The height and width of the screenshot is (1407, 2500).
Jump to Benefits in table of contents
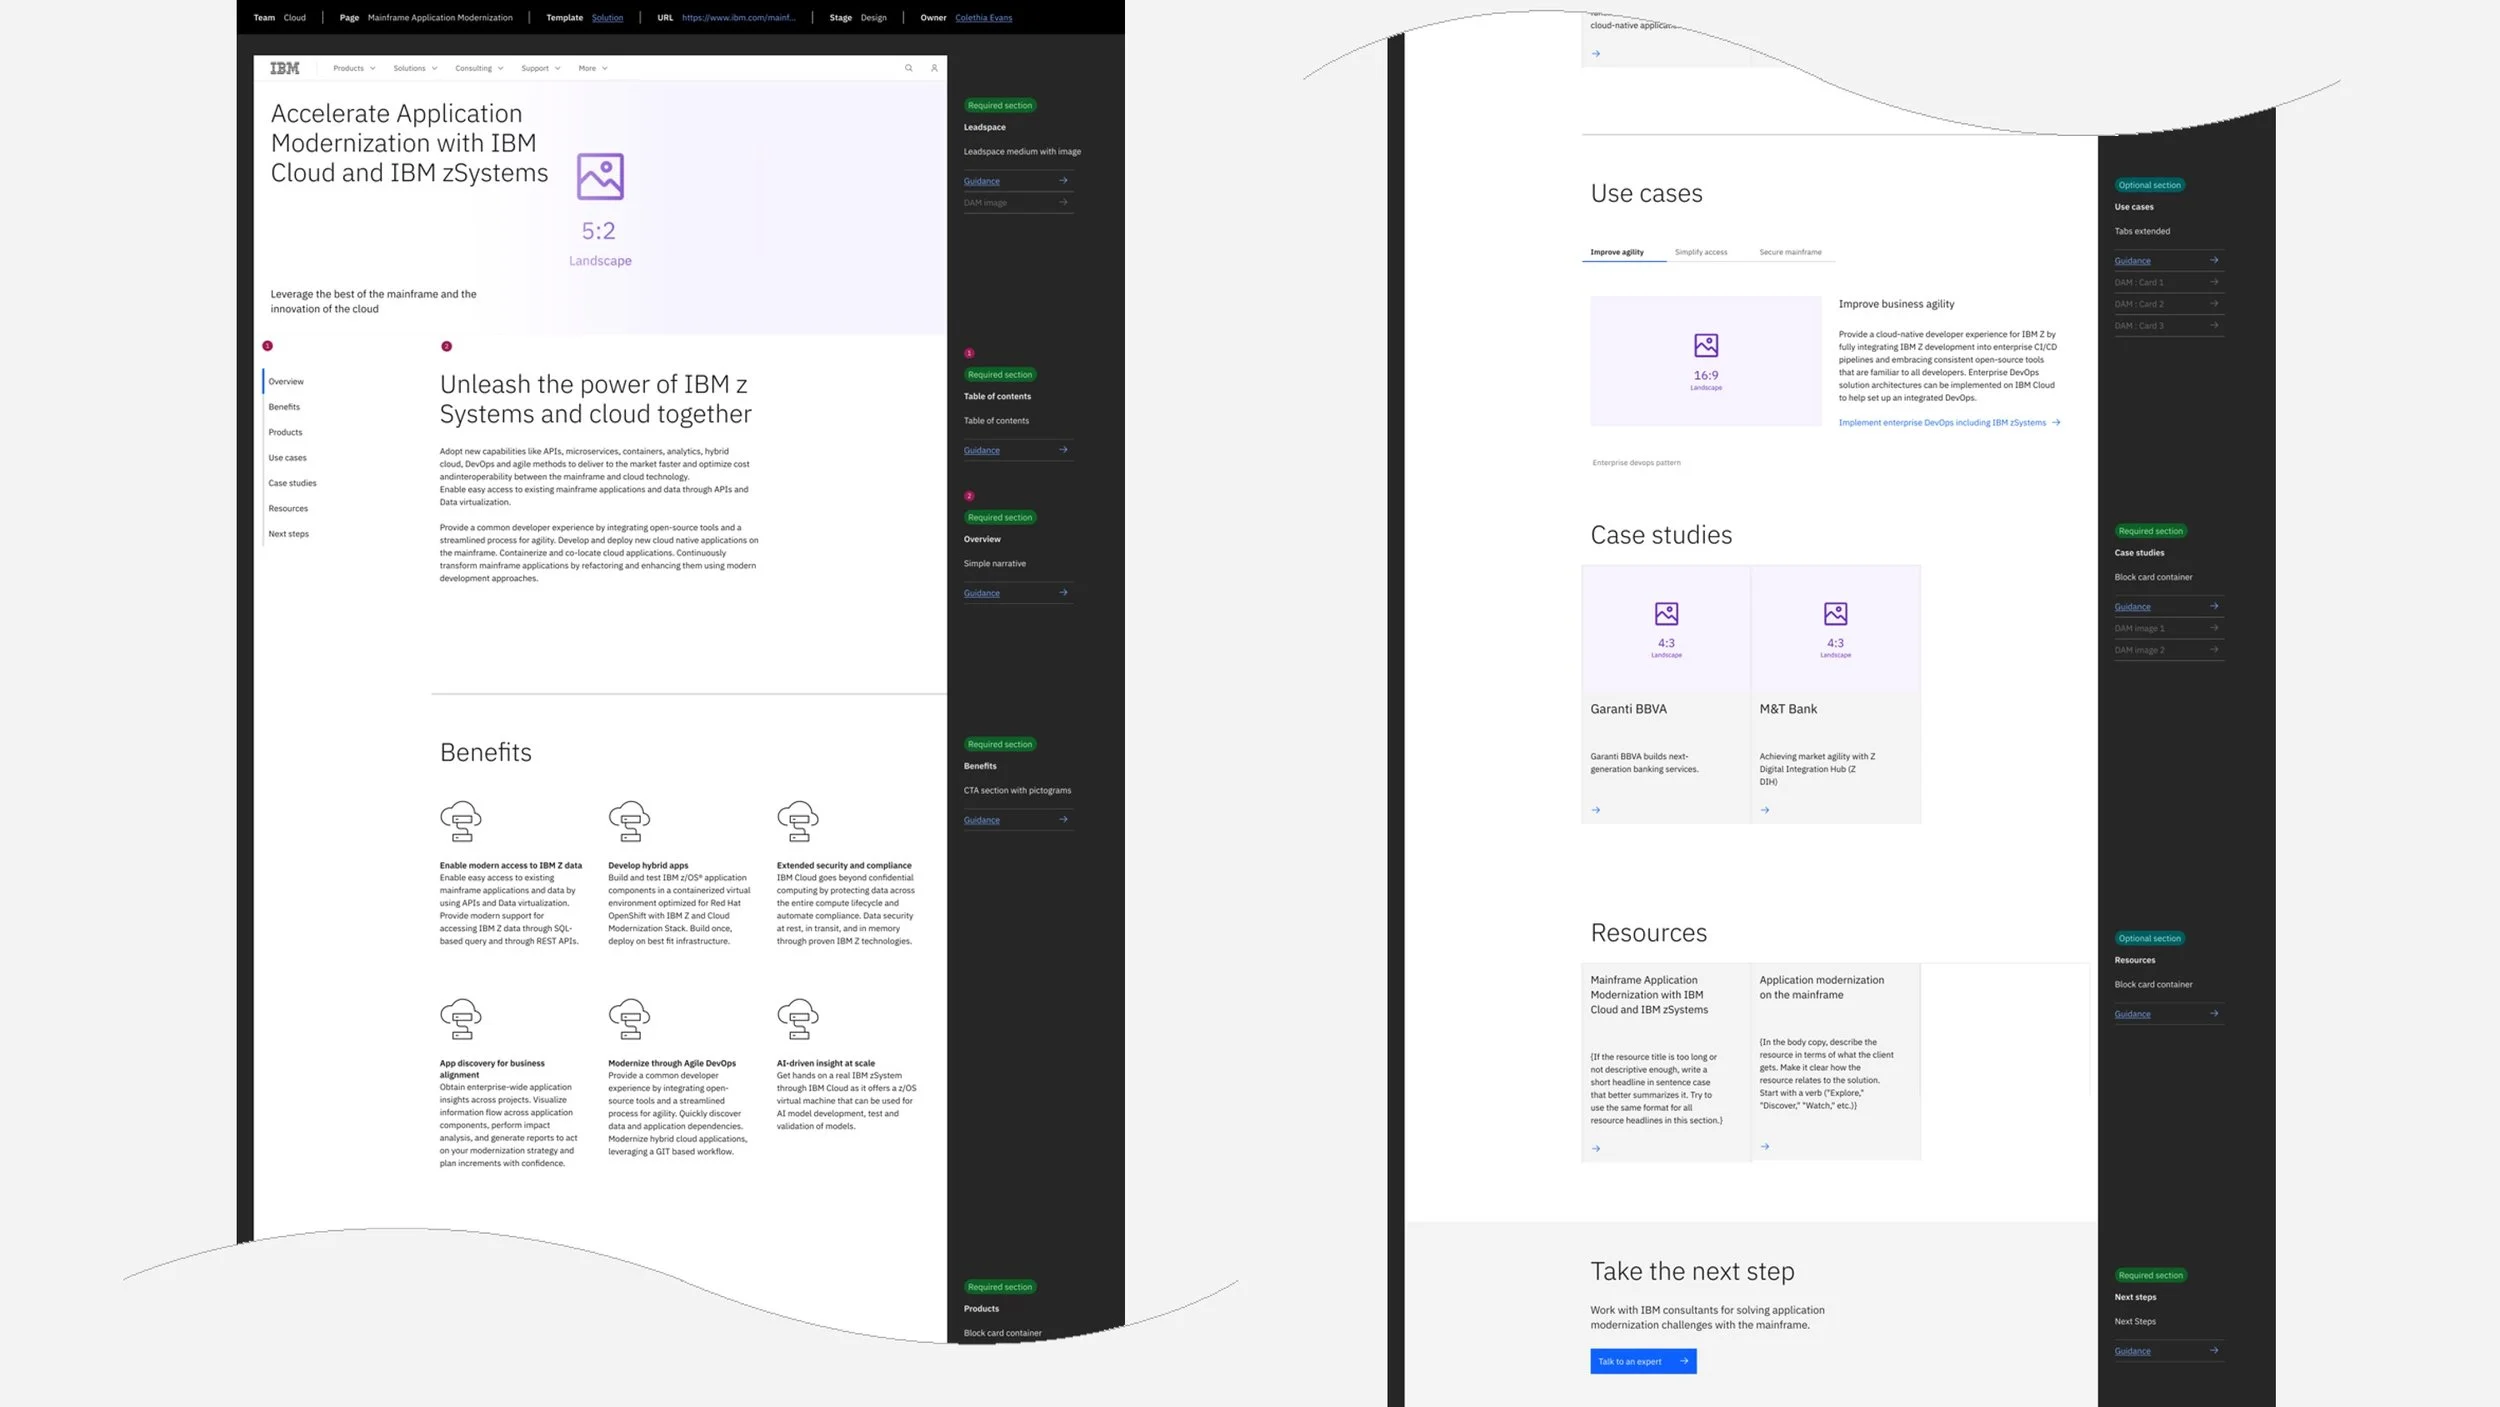coord(284,407)
